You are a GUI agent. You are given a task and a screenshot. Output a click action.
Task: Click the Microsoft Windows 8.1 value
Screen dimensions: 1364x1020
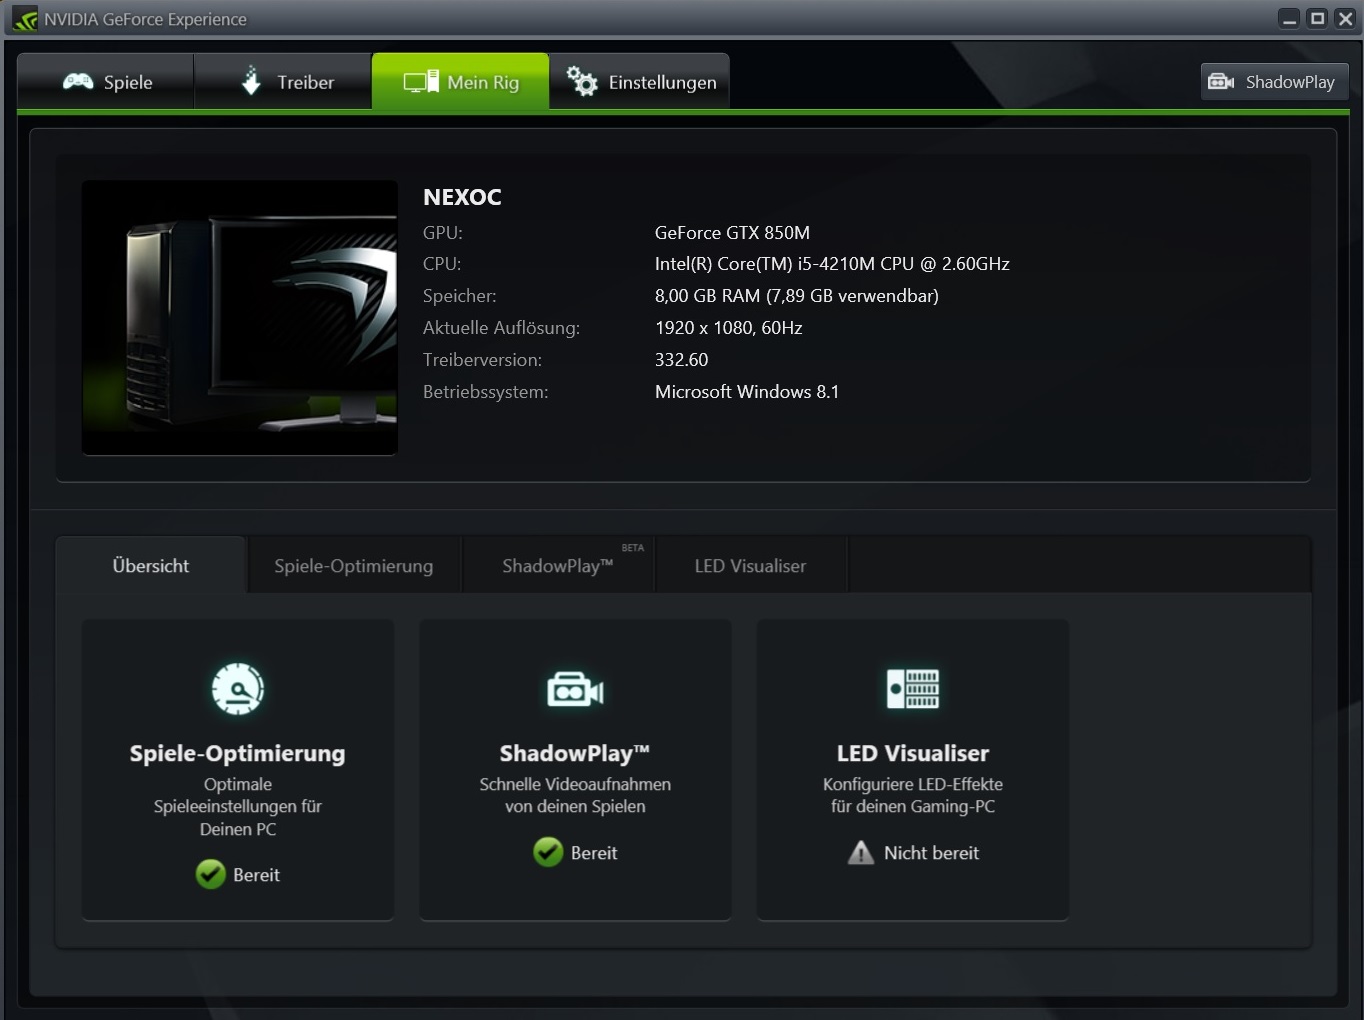(x=747, y=392)
